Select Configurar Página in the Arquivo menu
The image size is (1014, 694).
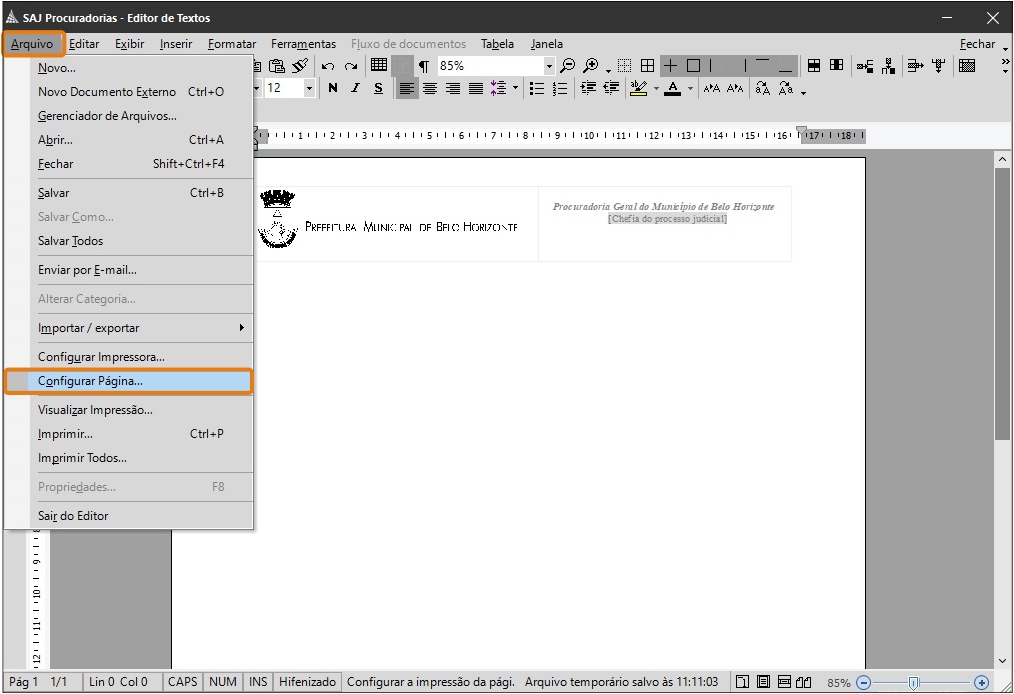point(91,381)
